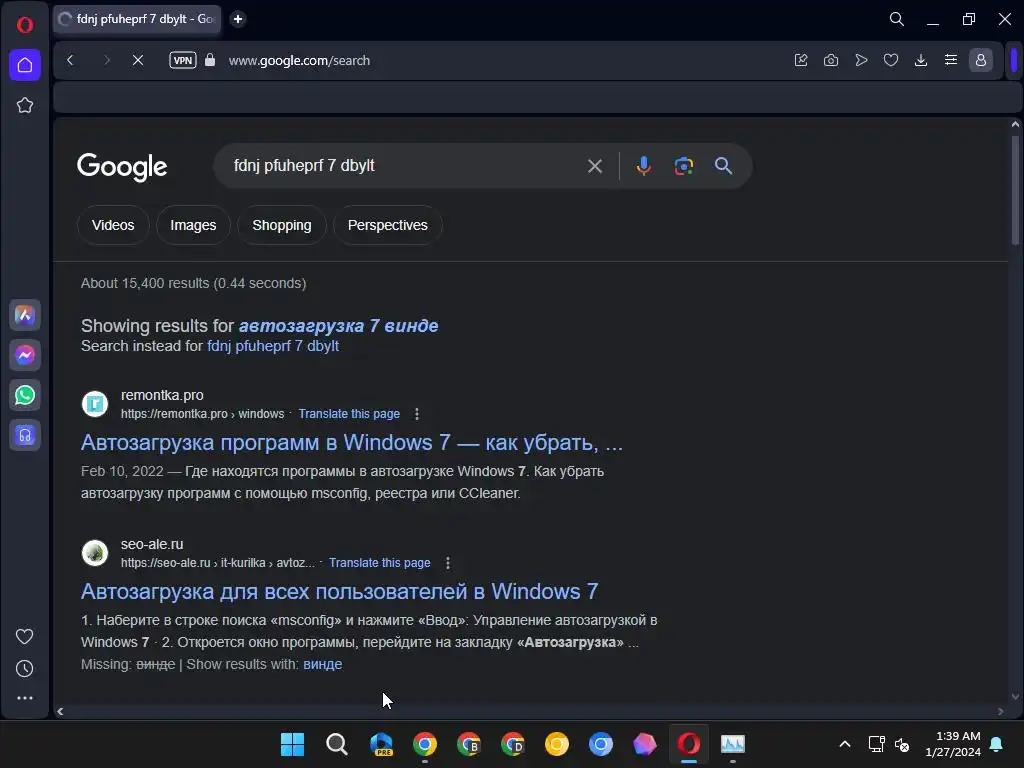Open the Opera menu logo

pyautogui.click(x=25, y=25)
